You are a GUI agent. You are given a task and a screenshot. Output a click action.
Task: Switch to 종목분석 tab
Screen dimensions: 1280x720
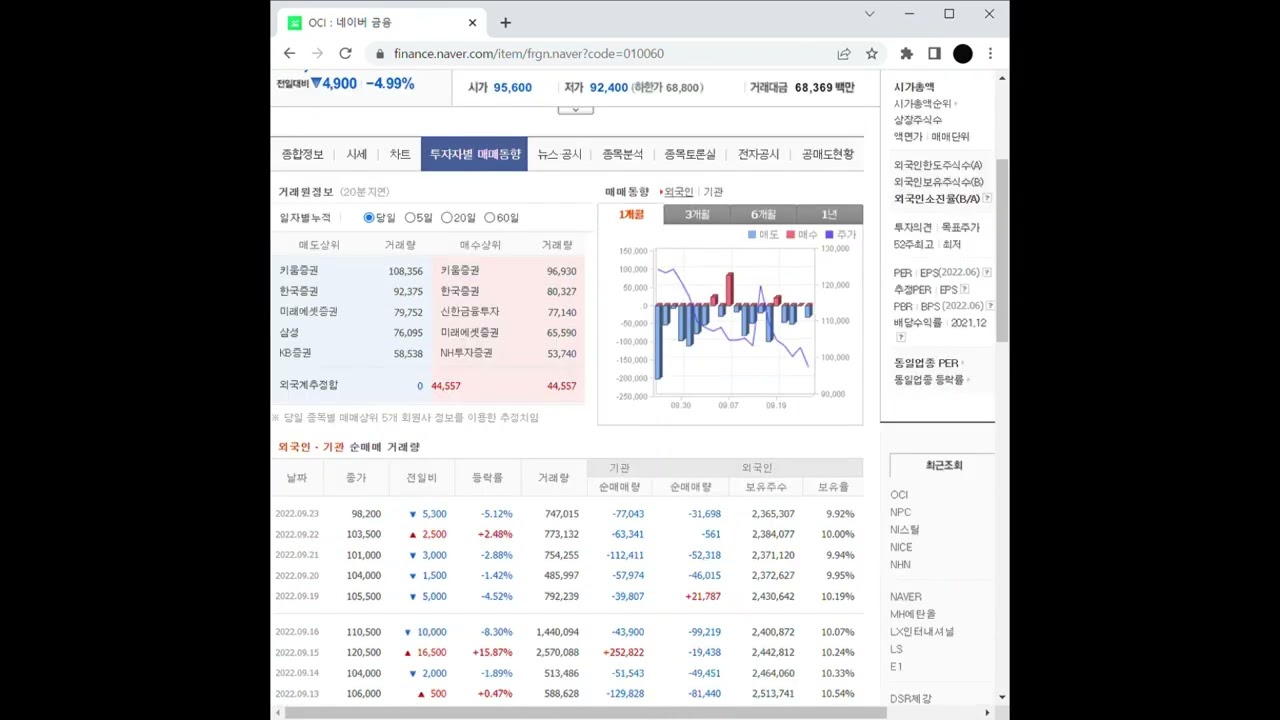coord(622,154)
